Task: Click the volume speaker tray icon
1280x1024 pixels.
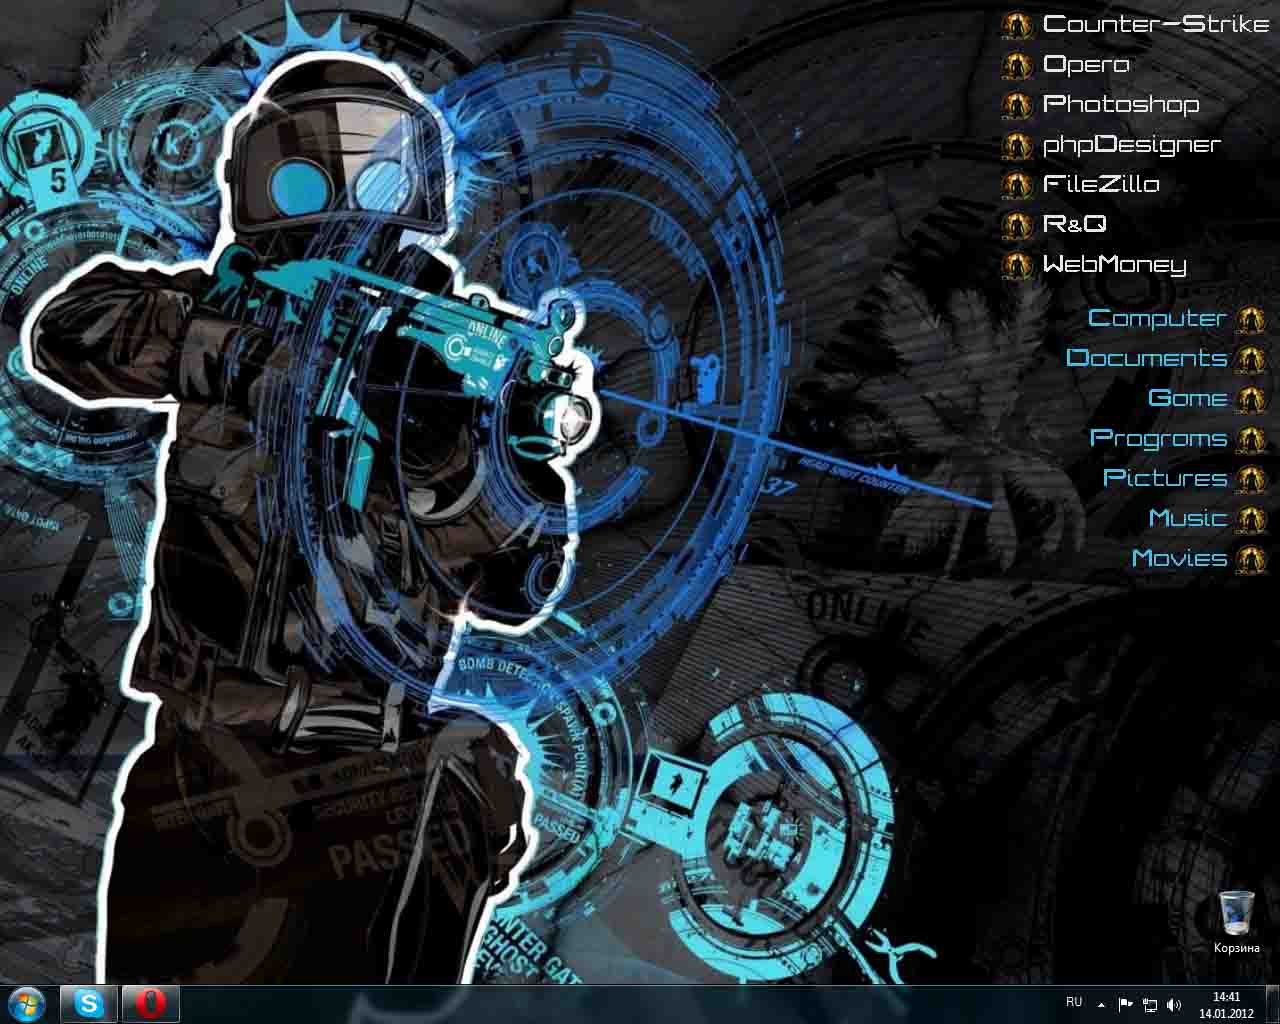Action: pos(1173,1004)
